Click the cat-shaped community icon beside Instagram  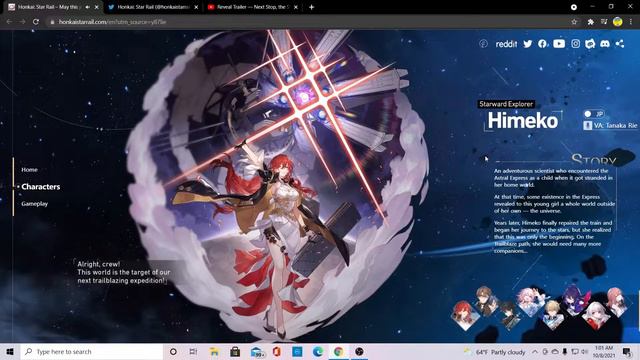click(590, 44)
